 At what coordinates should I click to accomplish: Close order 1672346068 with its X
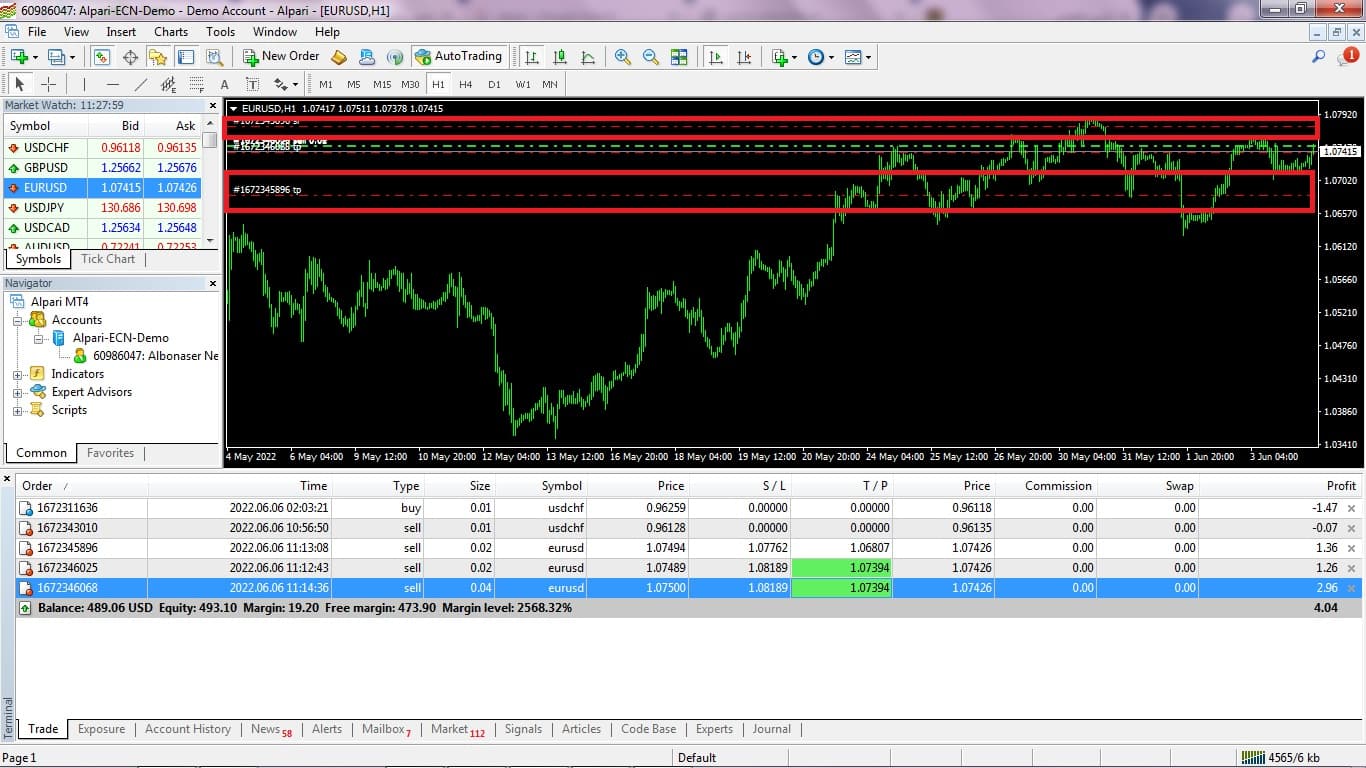point(1352,588)
